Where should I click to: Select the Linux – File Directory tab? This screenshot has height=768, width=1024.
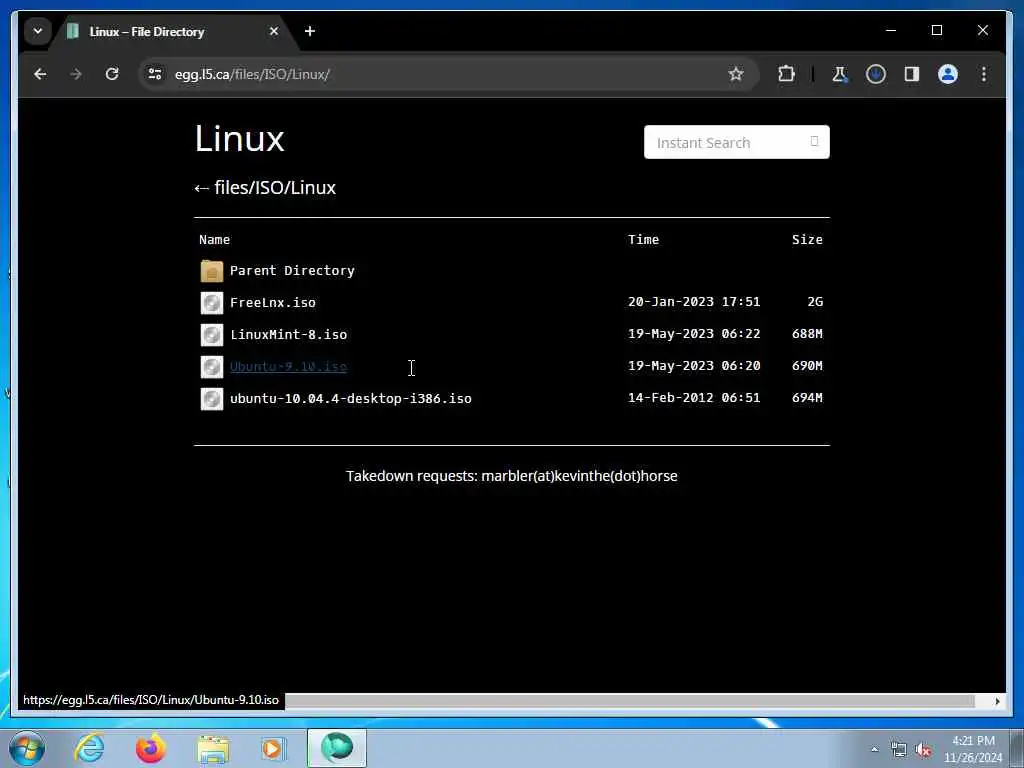tap(175, 31)
